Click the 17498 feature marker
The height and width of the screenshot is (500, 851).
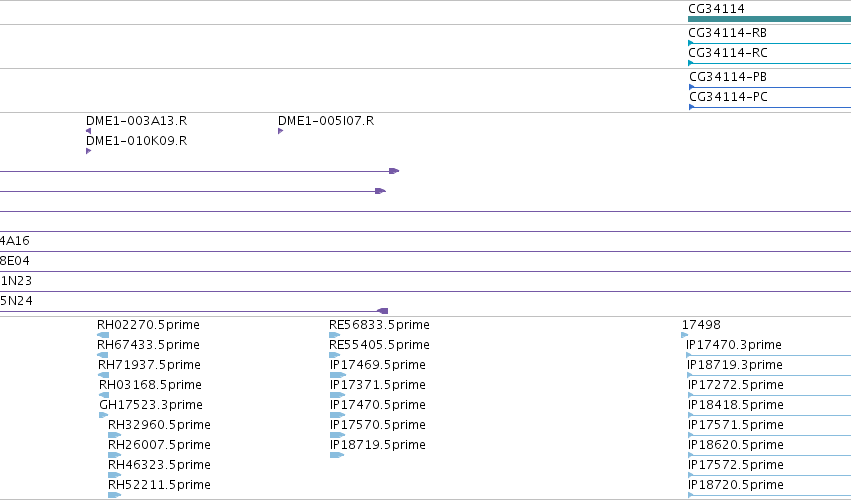tap(684, 335)
